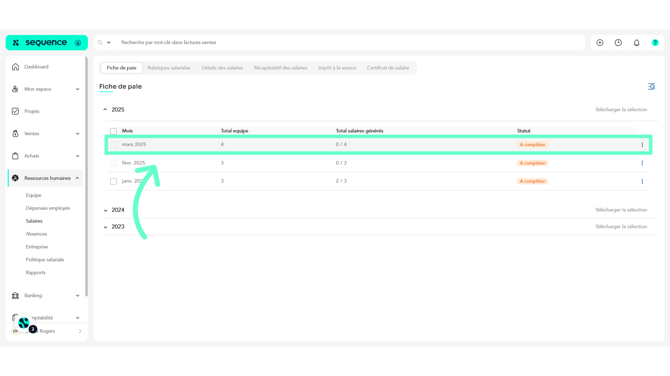
Task: Click the Achats bag icon
Action: click(x=15, y=156)
